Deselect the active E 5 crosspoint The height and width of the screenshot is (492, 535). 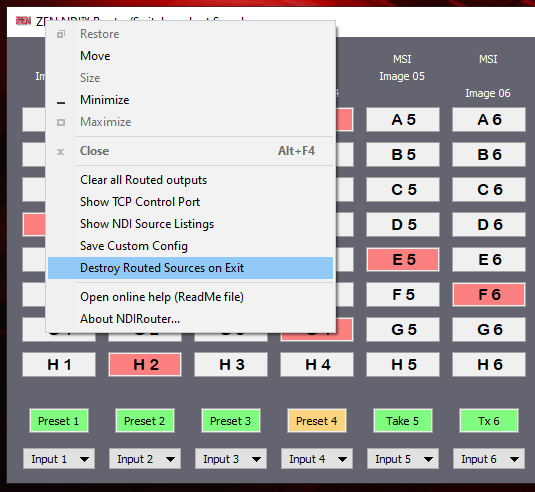pyautogui.click(x=403, y=260)
